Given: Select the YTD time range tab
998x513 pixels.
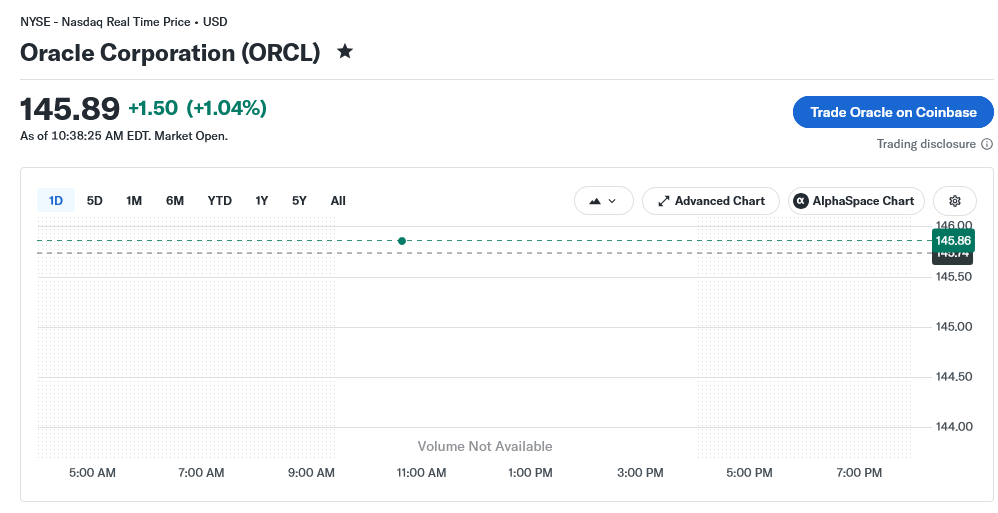Looking at the screenshot, I should click(220, 201).
